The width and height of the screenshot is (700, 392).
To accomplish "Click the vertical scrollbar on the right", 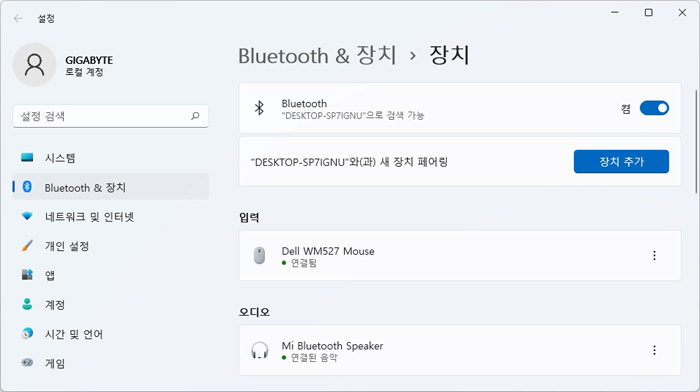I will [696, 142].
